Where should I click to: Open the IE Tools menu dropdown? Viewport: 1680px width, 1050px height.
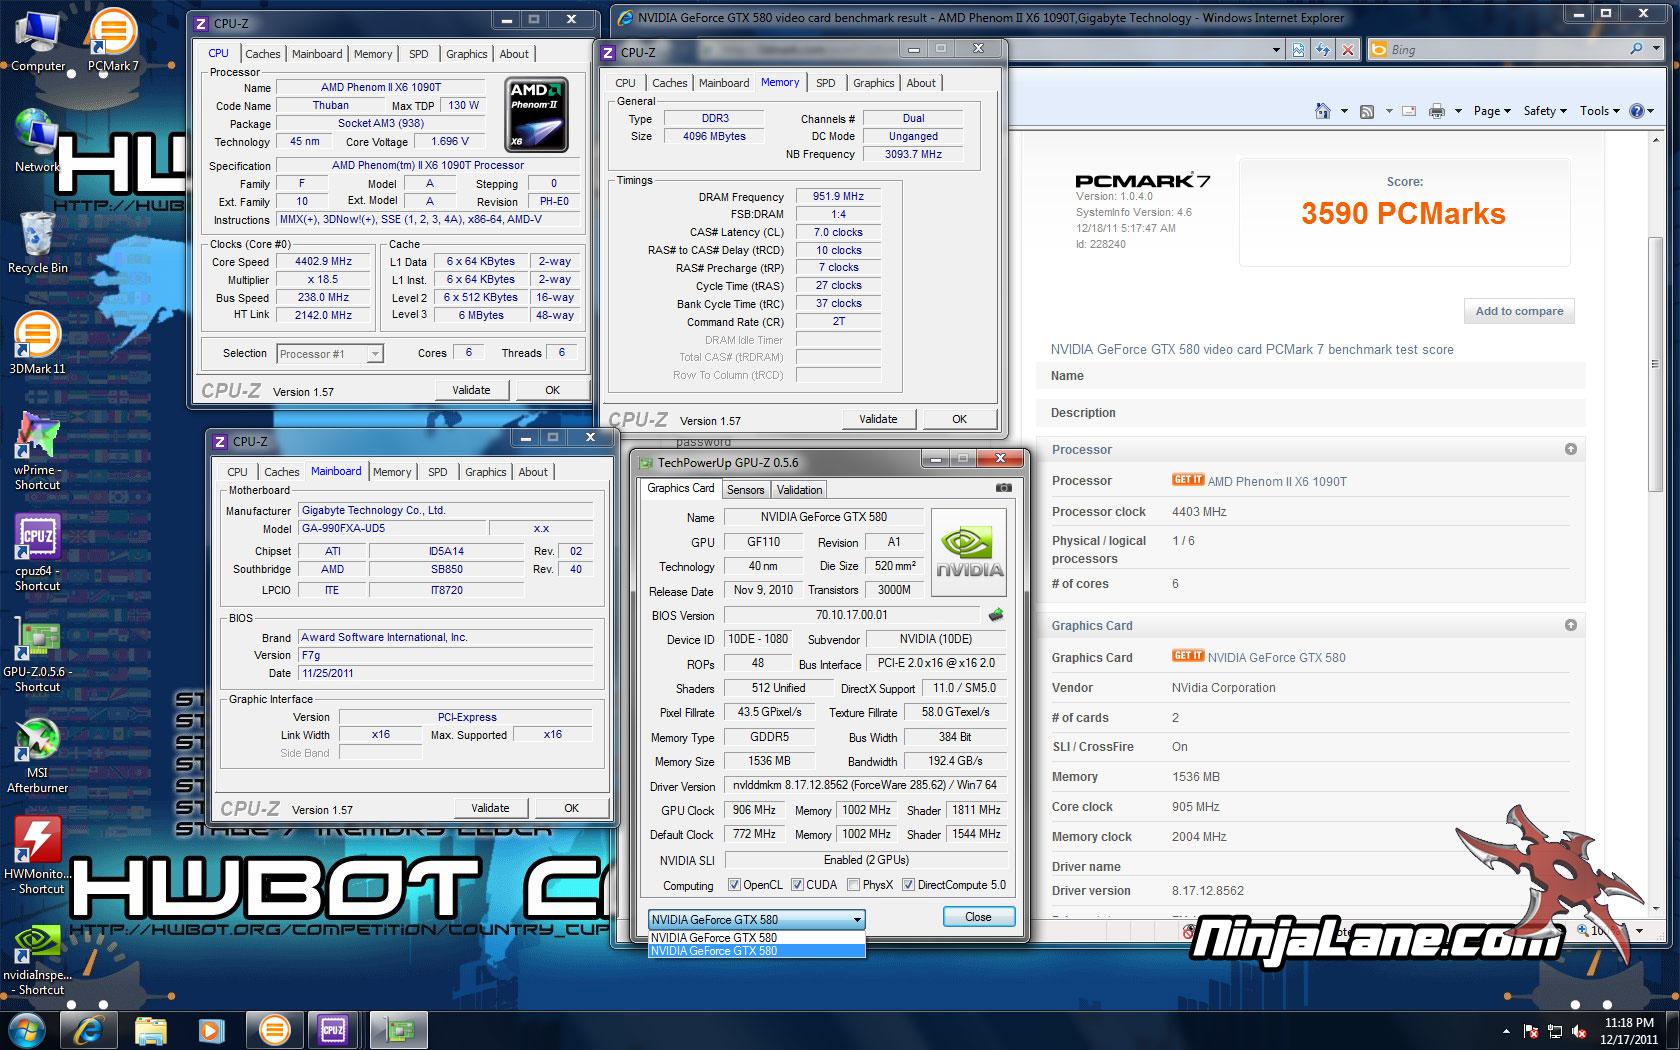pos(1599,111)
